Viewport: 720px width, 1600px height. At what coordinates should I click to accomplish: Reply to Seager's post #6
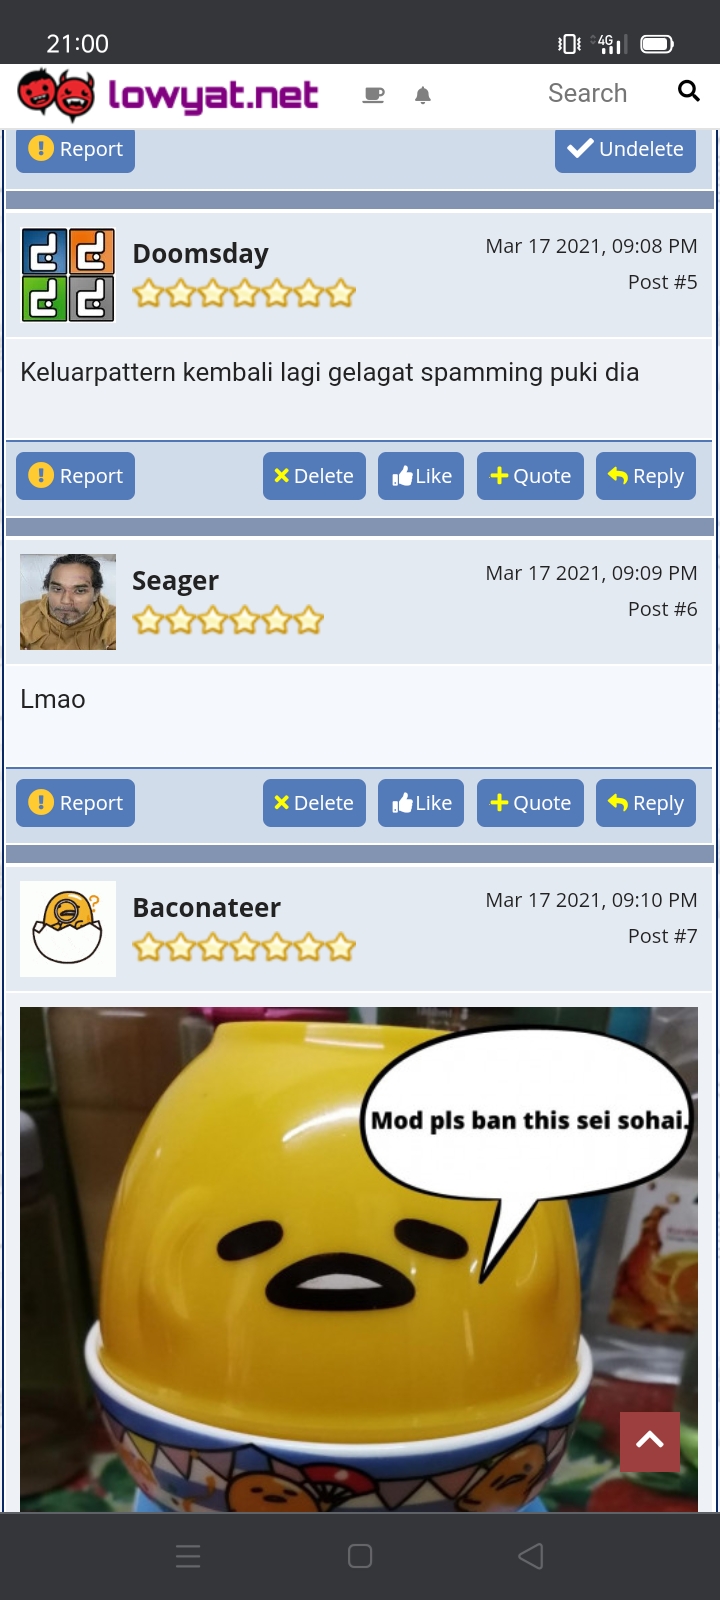[646, 803]
